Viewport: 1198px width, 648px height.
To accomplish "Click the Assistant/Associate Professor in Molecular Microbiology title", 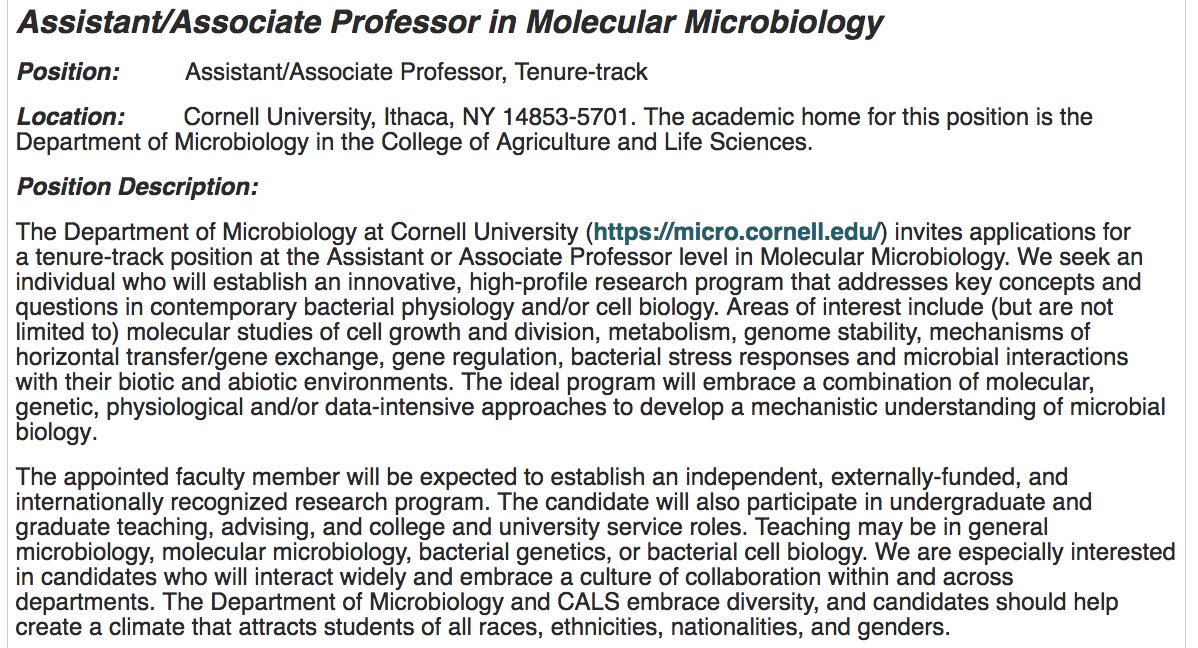I will pyautogui.click(x=450, y=22).
